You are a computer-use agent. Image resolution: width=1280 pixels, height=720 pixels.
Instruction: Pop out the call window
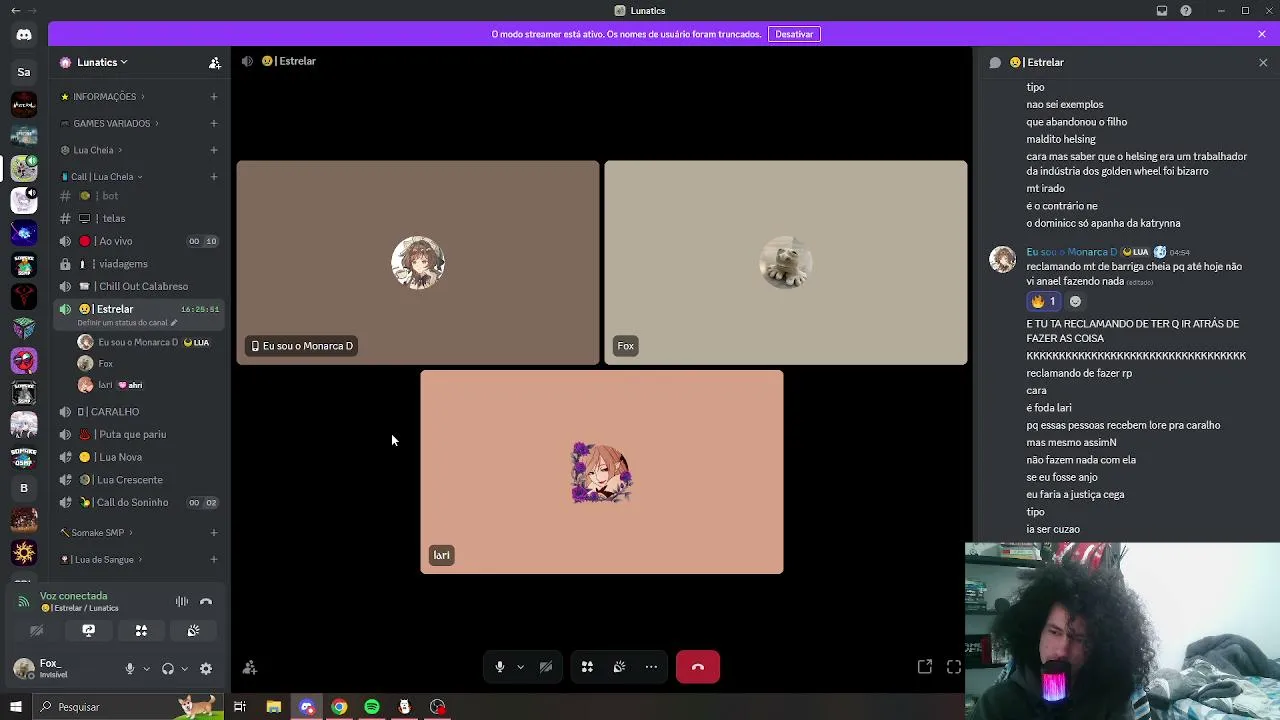[925, 667]
